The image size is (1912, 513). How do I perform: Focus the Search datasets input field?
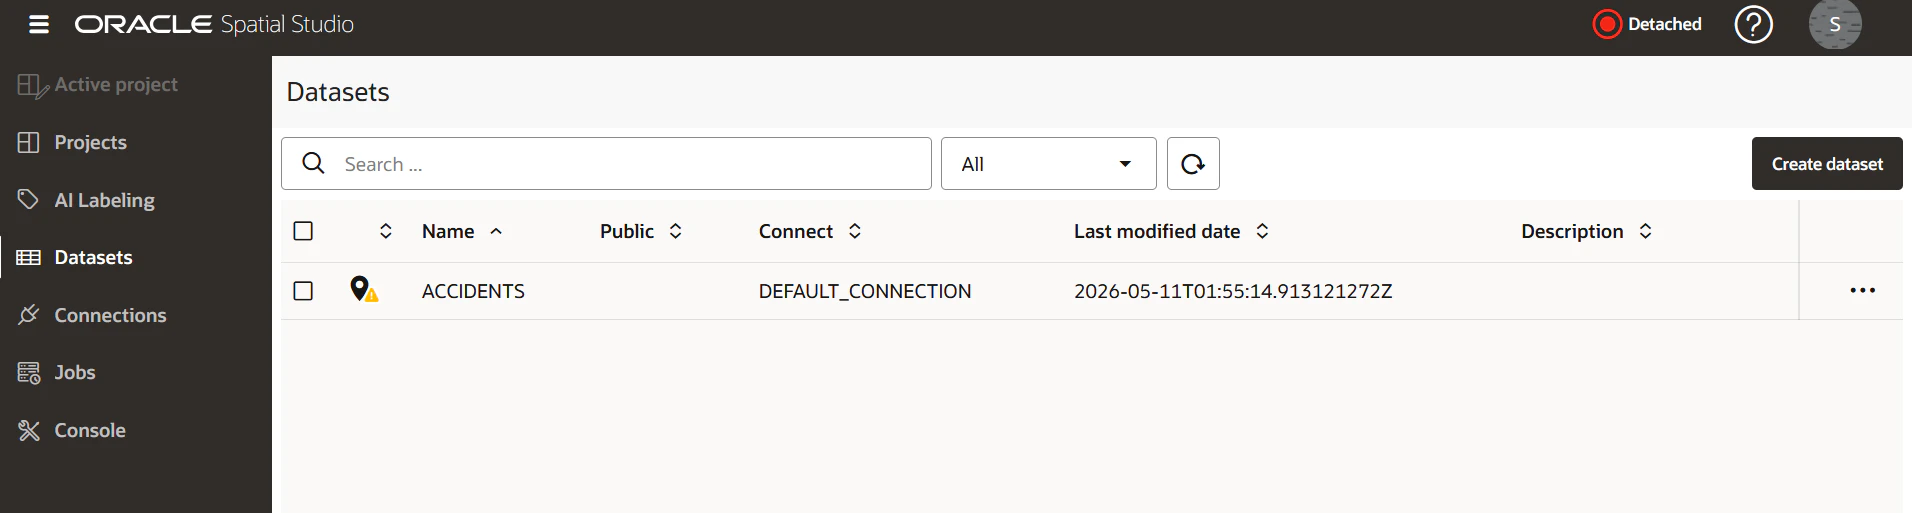[606, 164]
